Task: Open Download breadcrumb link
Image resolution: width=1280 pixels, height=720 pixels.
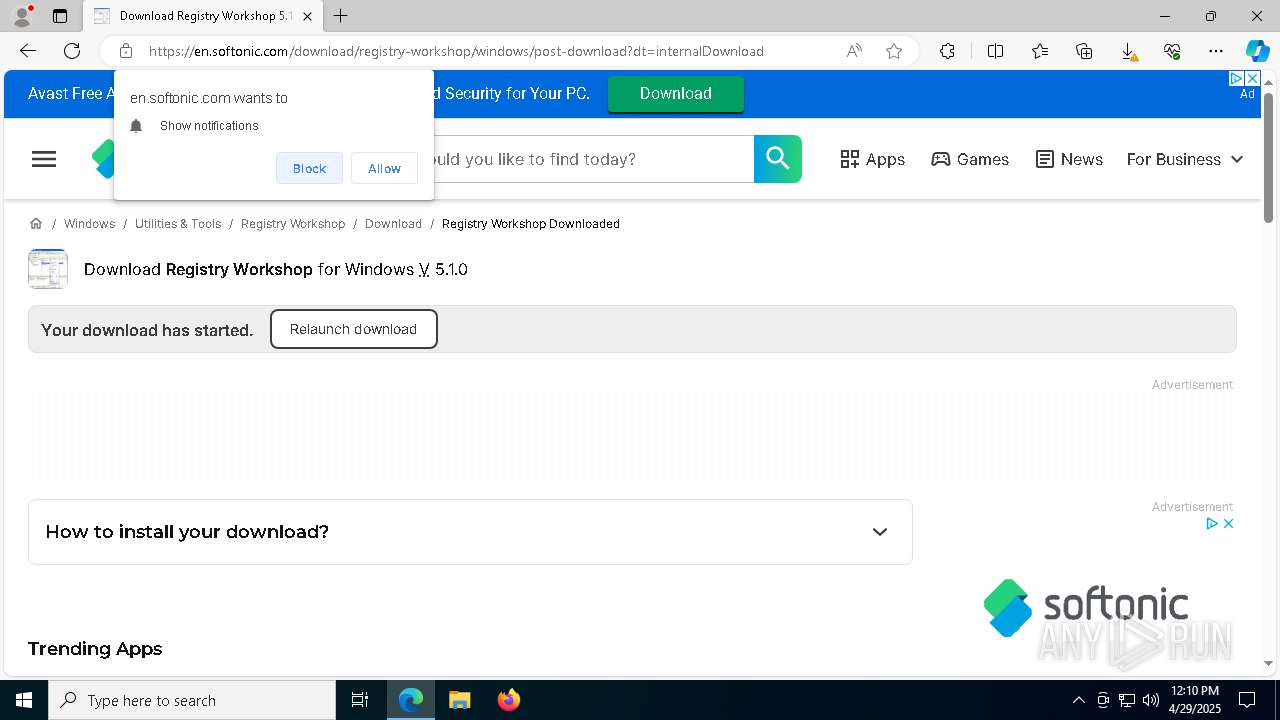Action: click(x=393, y=224)
